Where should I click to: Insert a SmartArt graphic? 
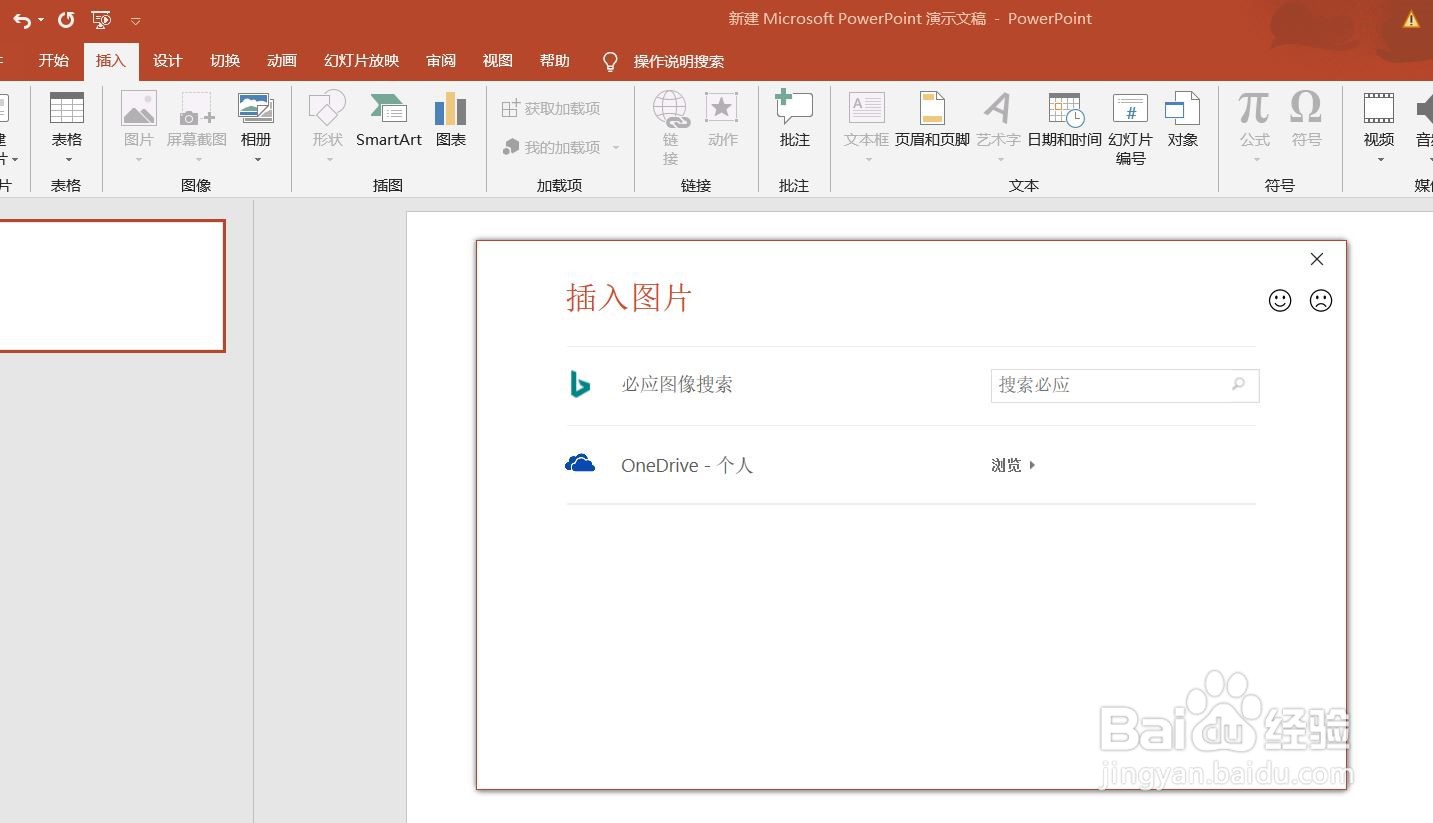coord(389,120)
